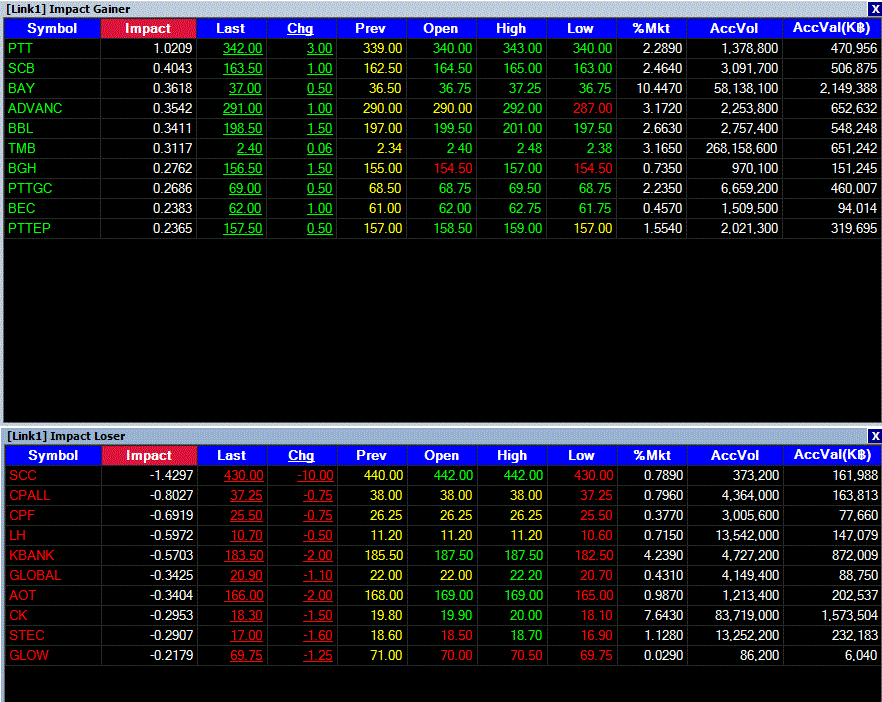Click AccVol header in Impact Loser
The height and width of the screenshot is (702, 882).
pos(735,456)
